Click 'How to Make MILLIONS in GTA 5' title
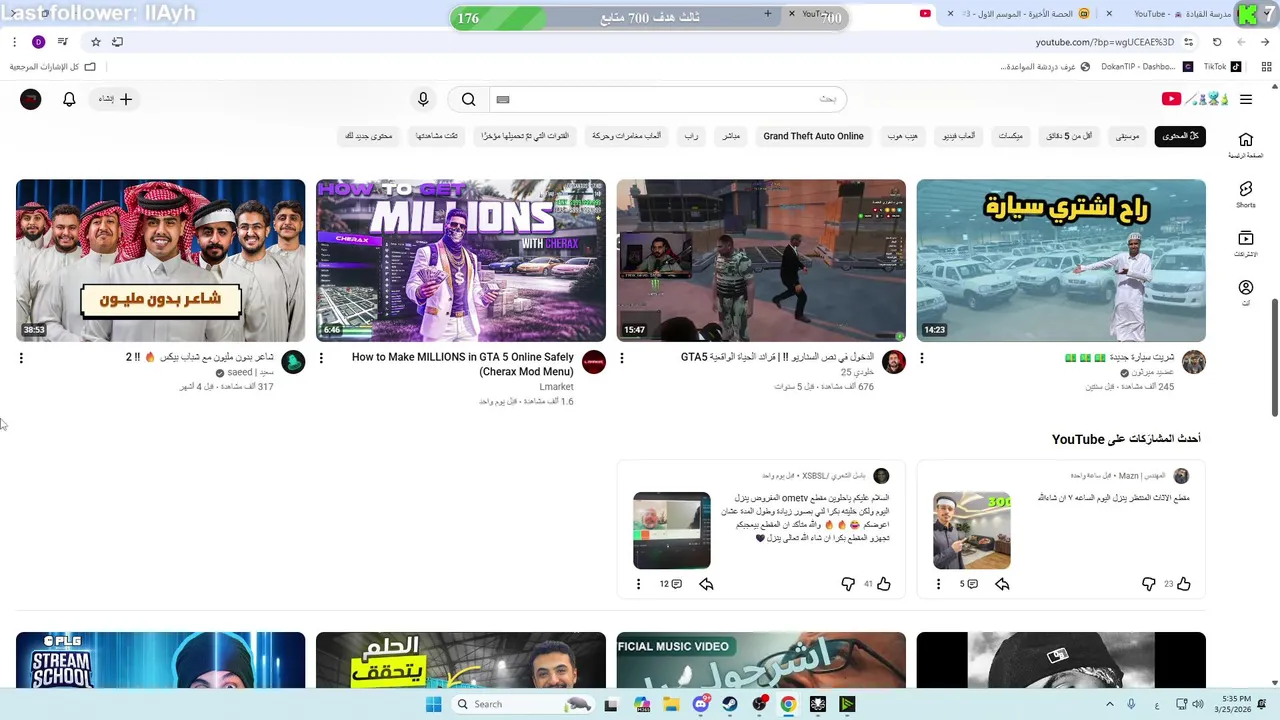 (x=463, y=364)
